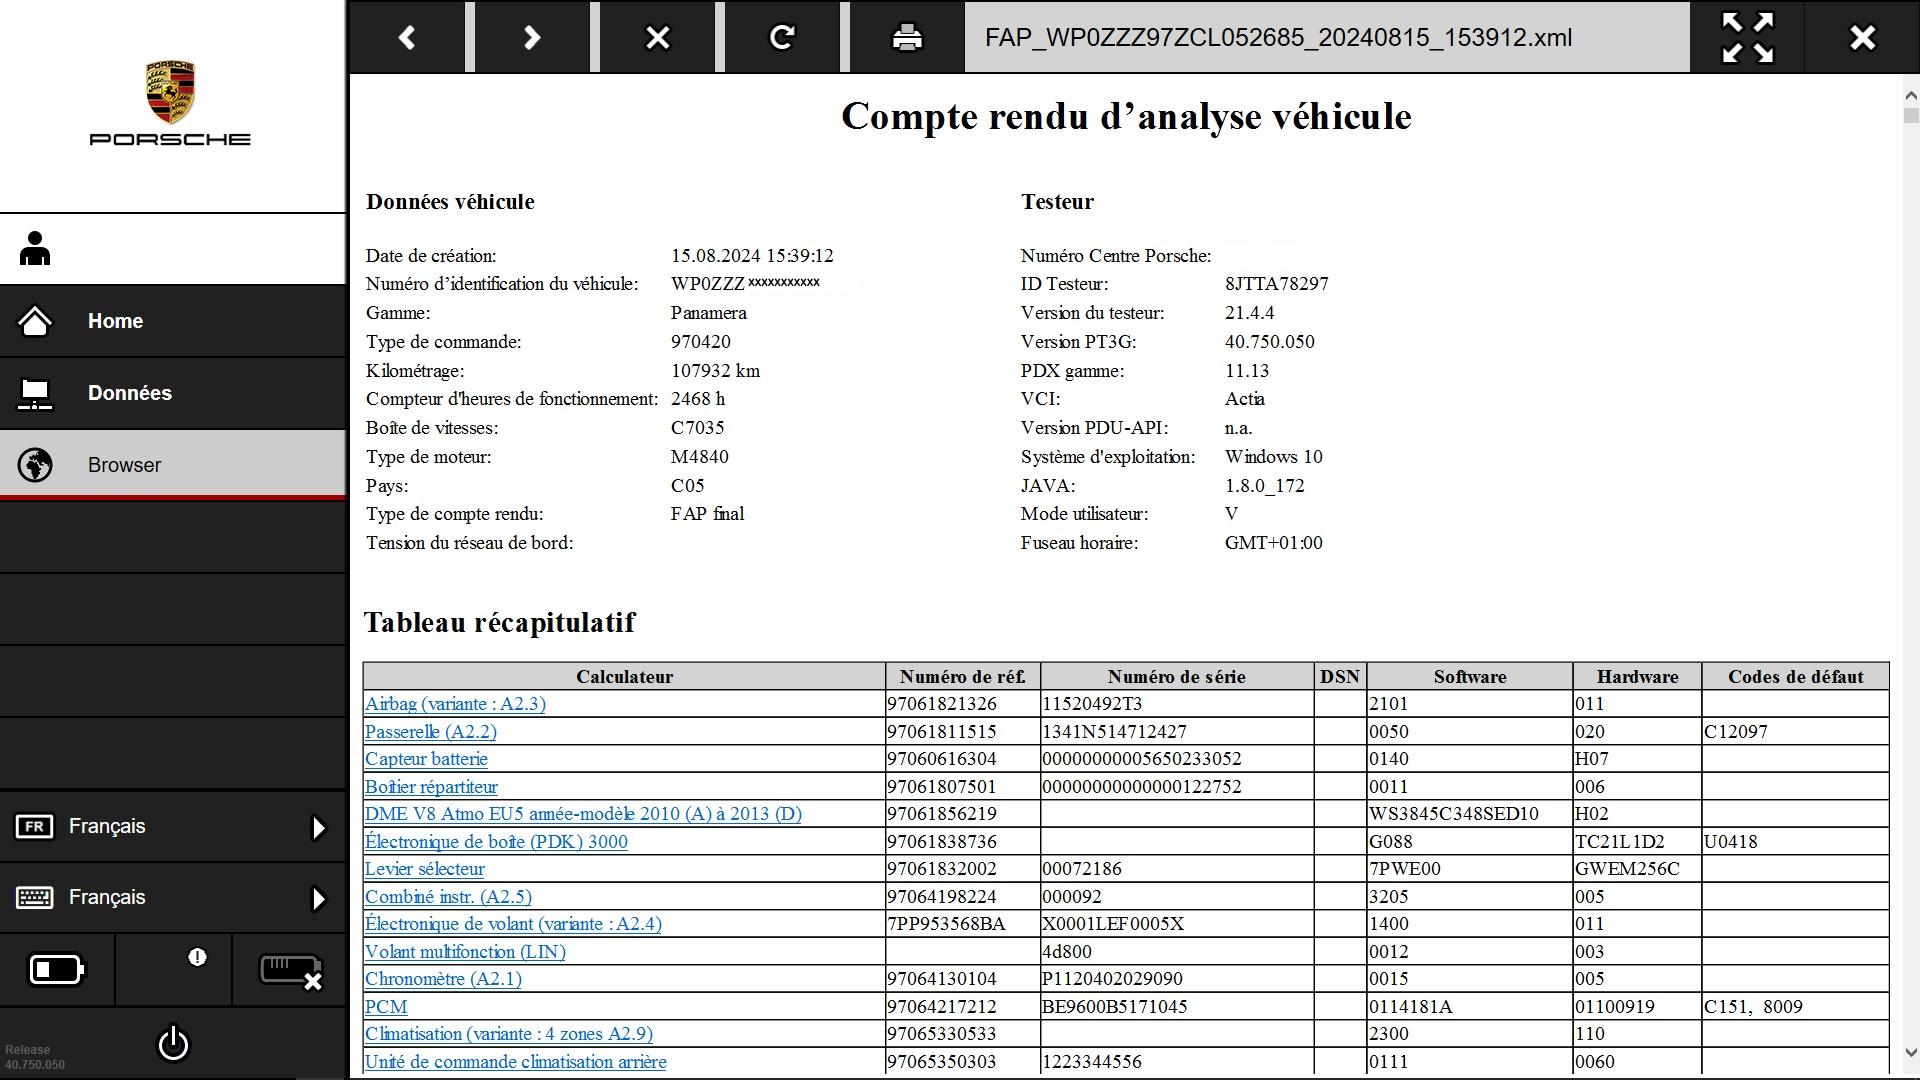The width and height of the screenshot is (1920, 1080).
Task: Click the Tableau récapitulatif heading
Action: tap(499, 622)
